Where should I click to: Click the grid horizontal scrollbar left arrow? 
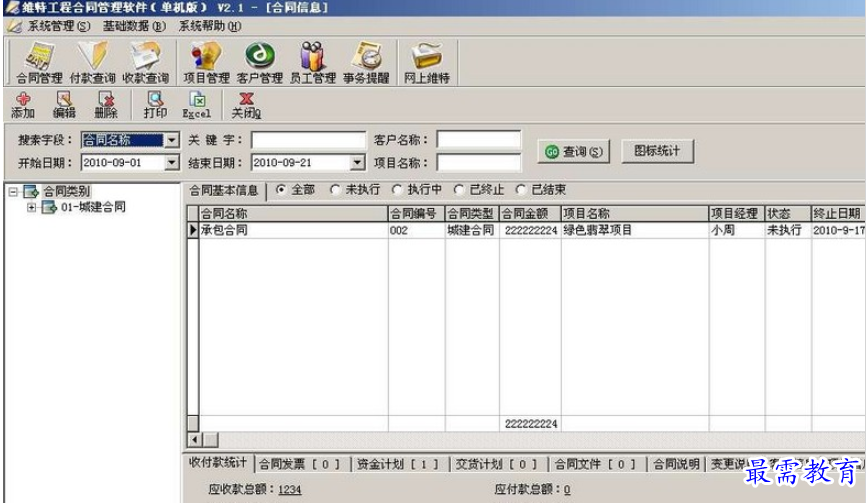[x=194, y=440]
